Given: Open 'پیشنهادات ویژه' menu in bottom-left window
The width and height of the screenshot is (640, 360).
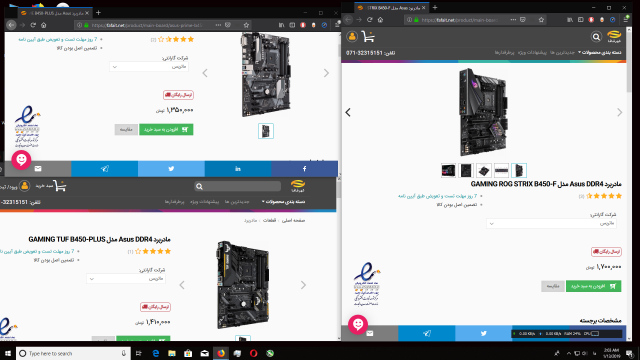Looking at the screenshot, I should click(x=204, y=202).
